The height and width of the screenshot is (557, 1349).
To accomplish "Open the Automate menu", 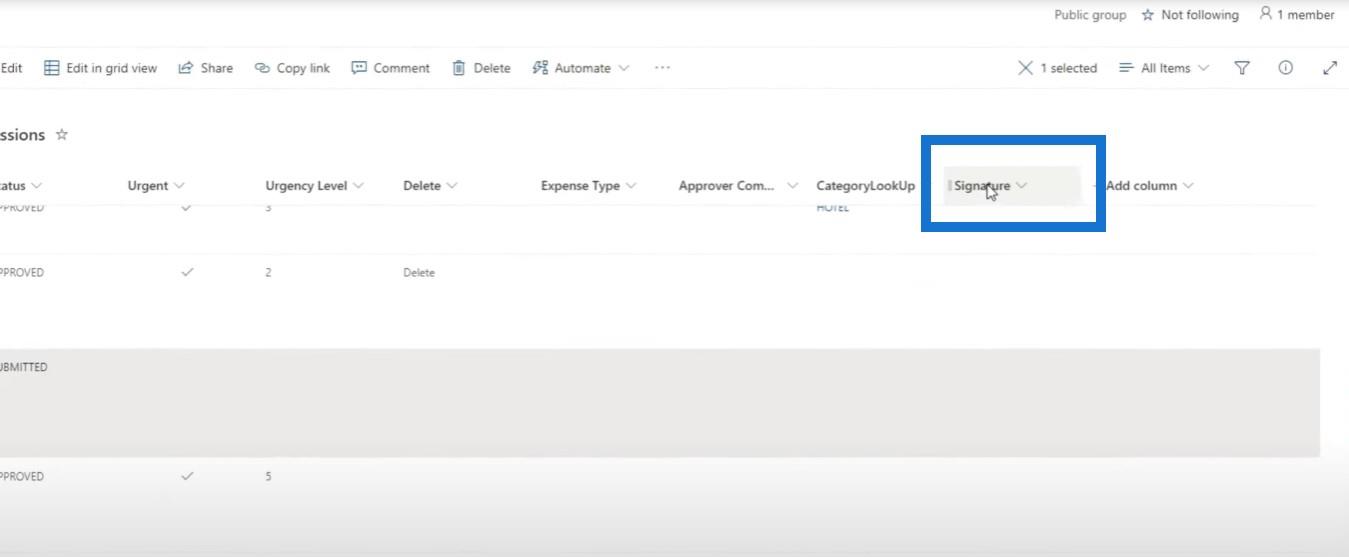I will pyautogui.click(x=581, y=68).
